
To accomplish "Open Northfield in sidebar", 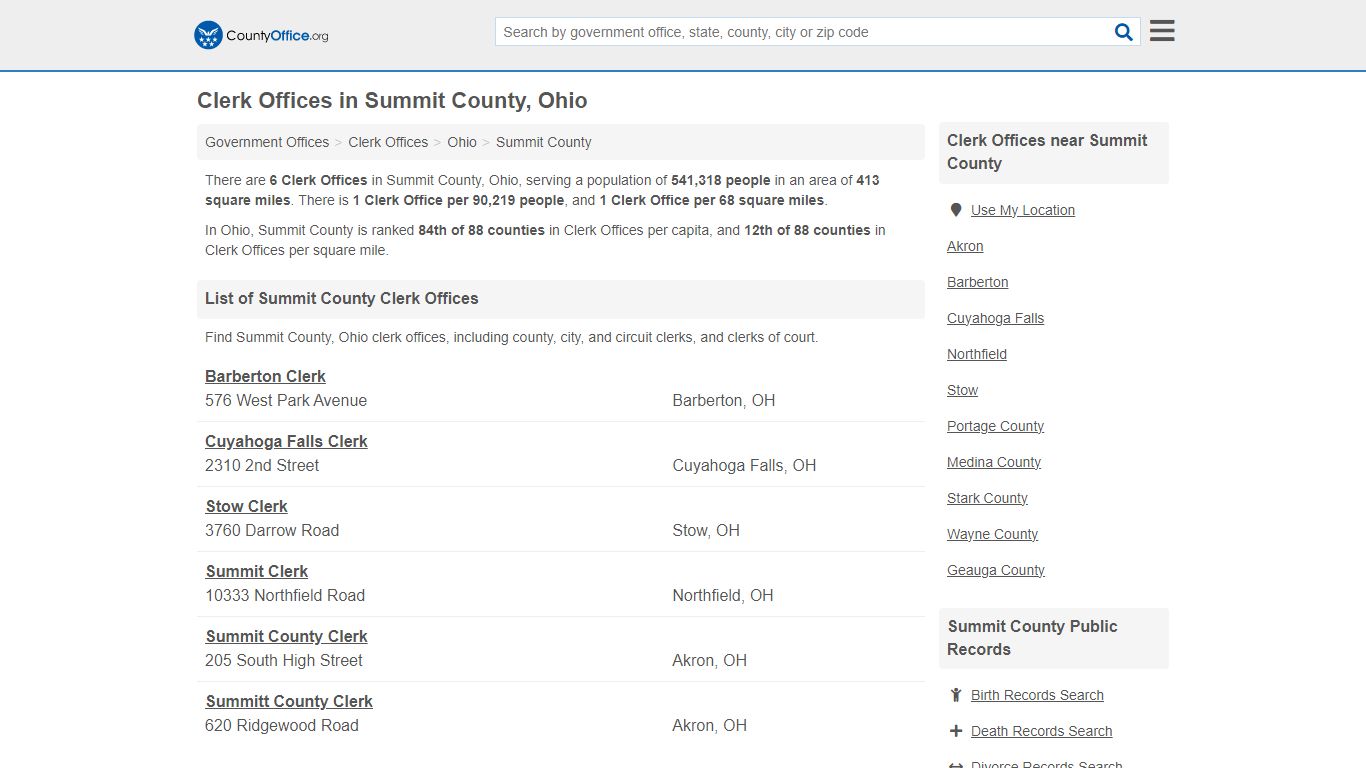I will tap(977, 354).
